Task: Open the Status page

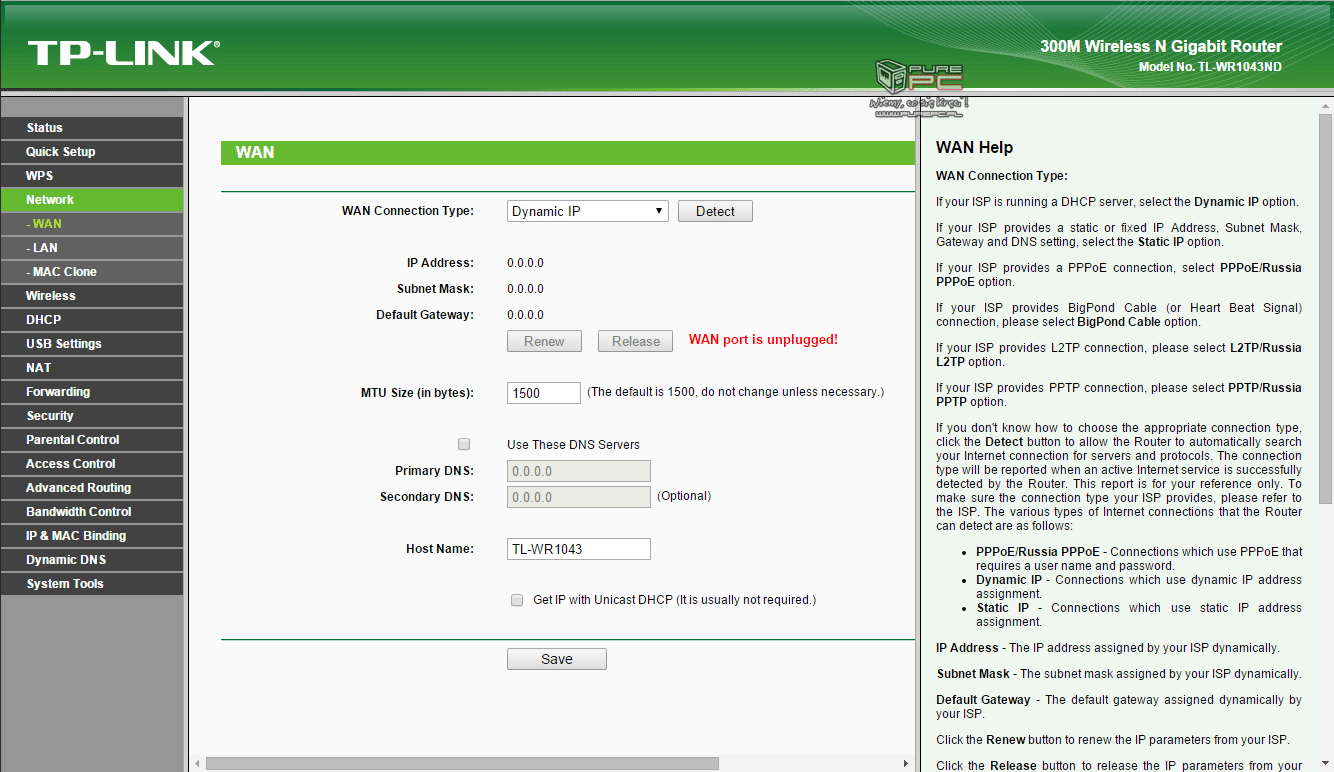Action: [x=92, y=128]
